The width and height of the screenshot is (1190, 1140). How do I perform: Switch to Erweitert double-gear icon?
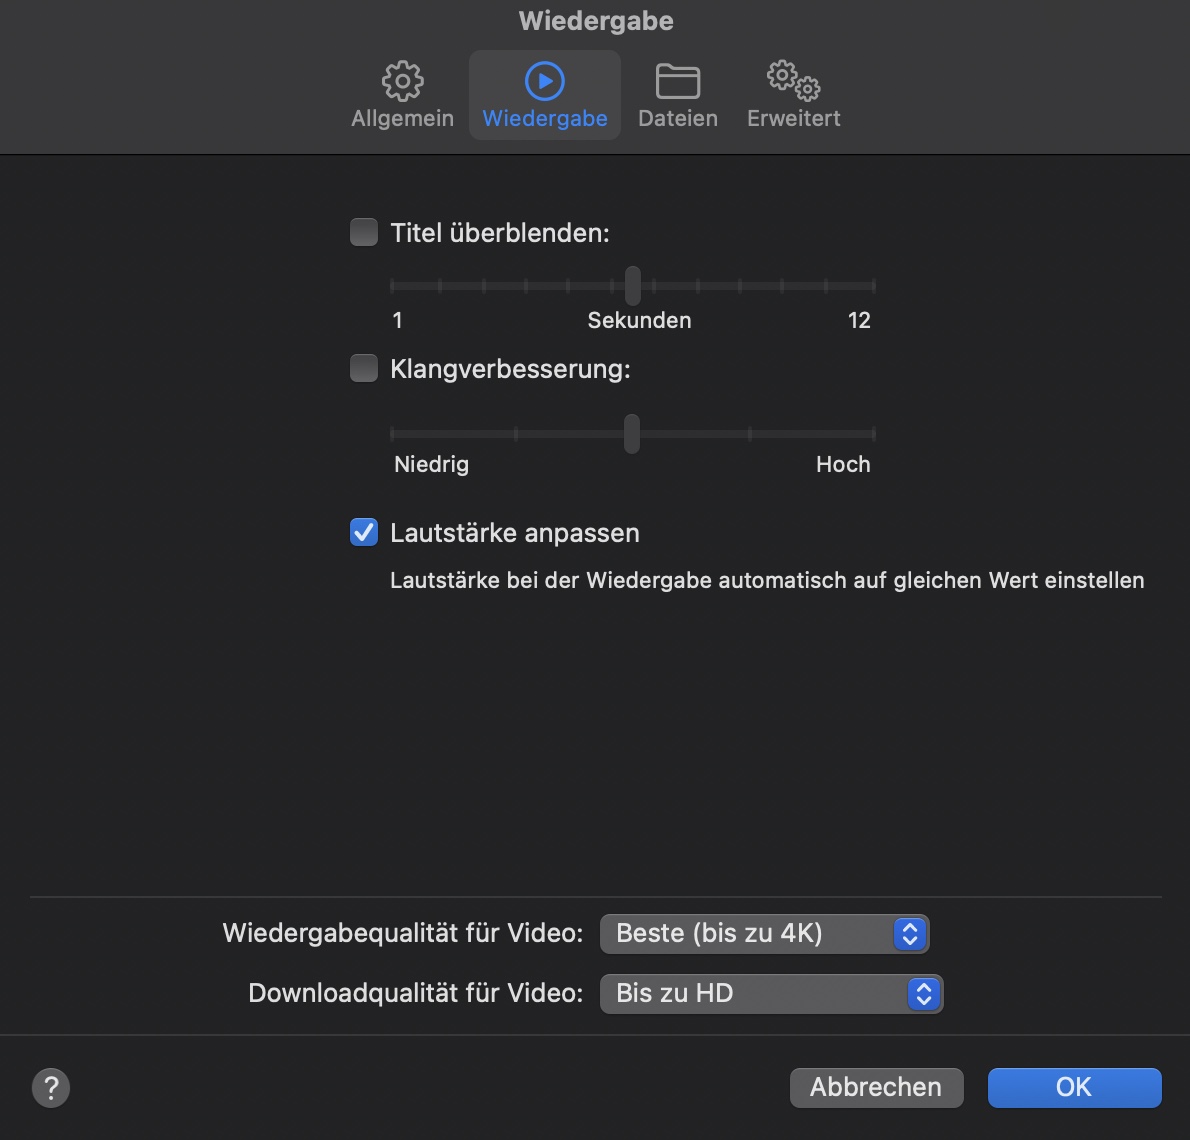(794, 95)
